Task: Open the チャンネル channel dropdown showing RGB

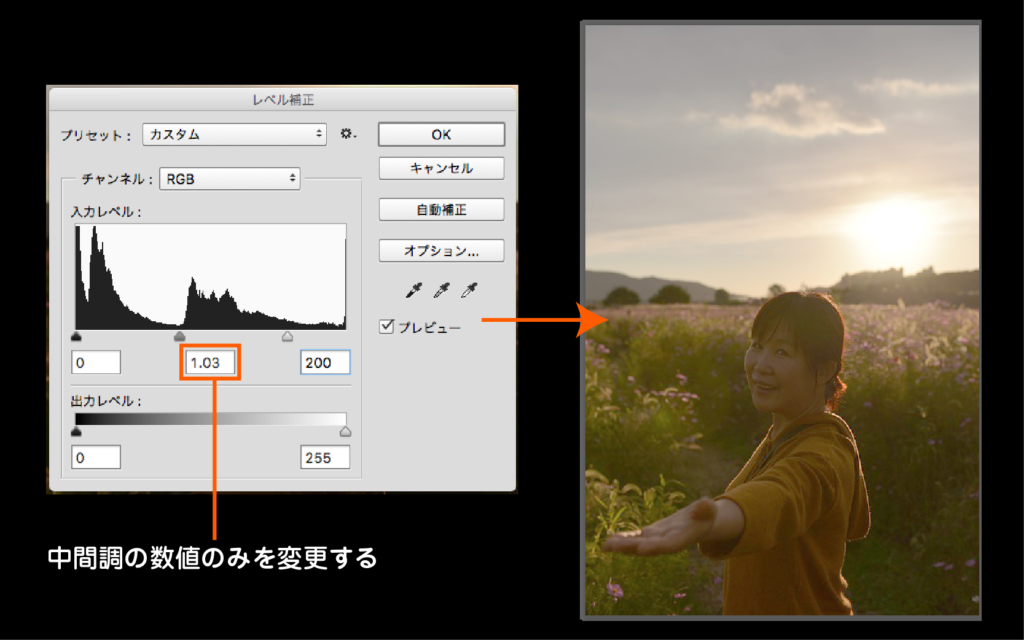Action: pos(230,178)
